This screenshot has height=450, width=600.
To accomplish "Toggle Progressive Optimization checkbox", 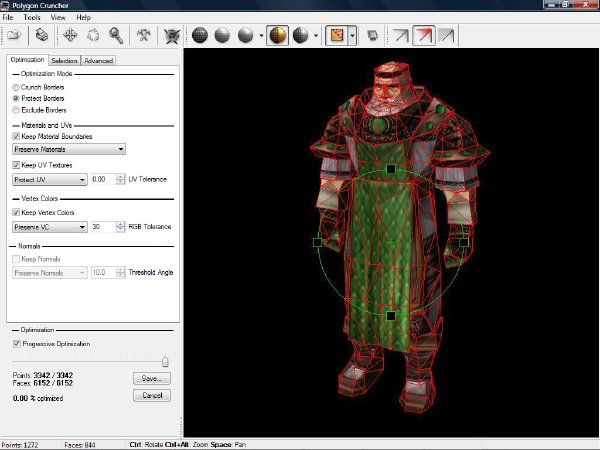I will coord(16,344).
